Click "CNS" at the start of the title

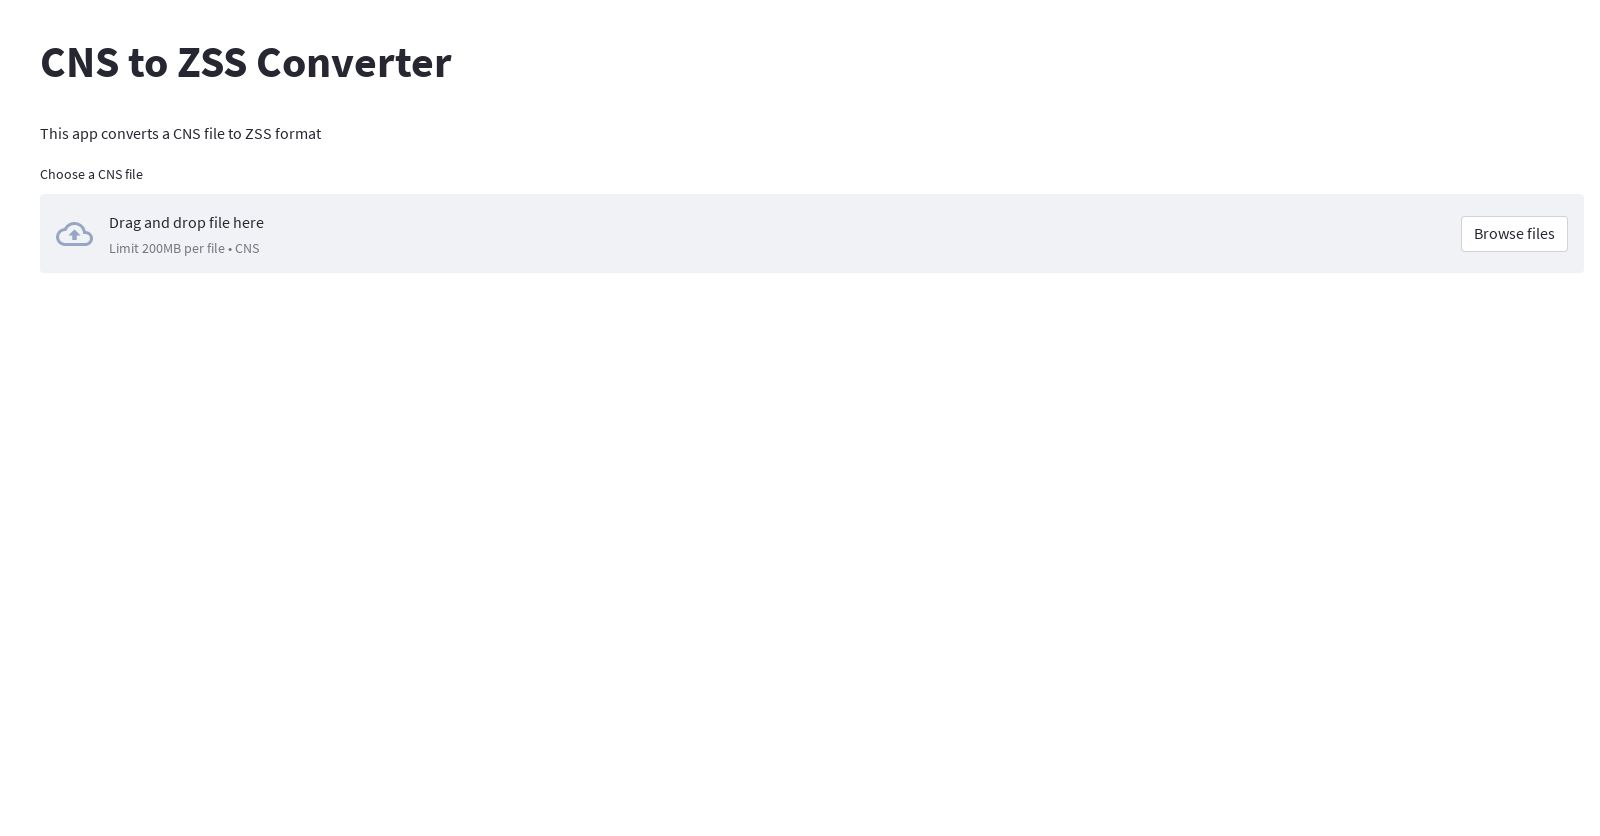pyautogui.click(x=79, y=63)
